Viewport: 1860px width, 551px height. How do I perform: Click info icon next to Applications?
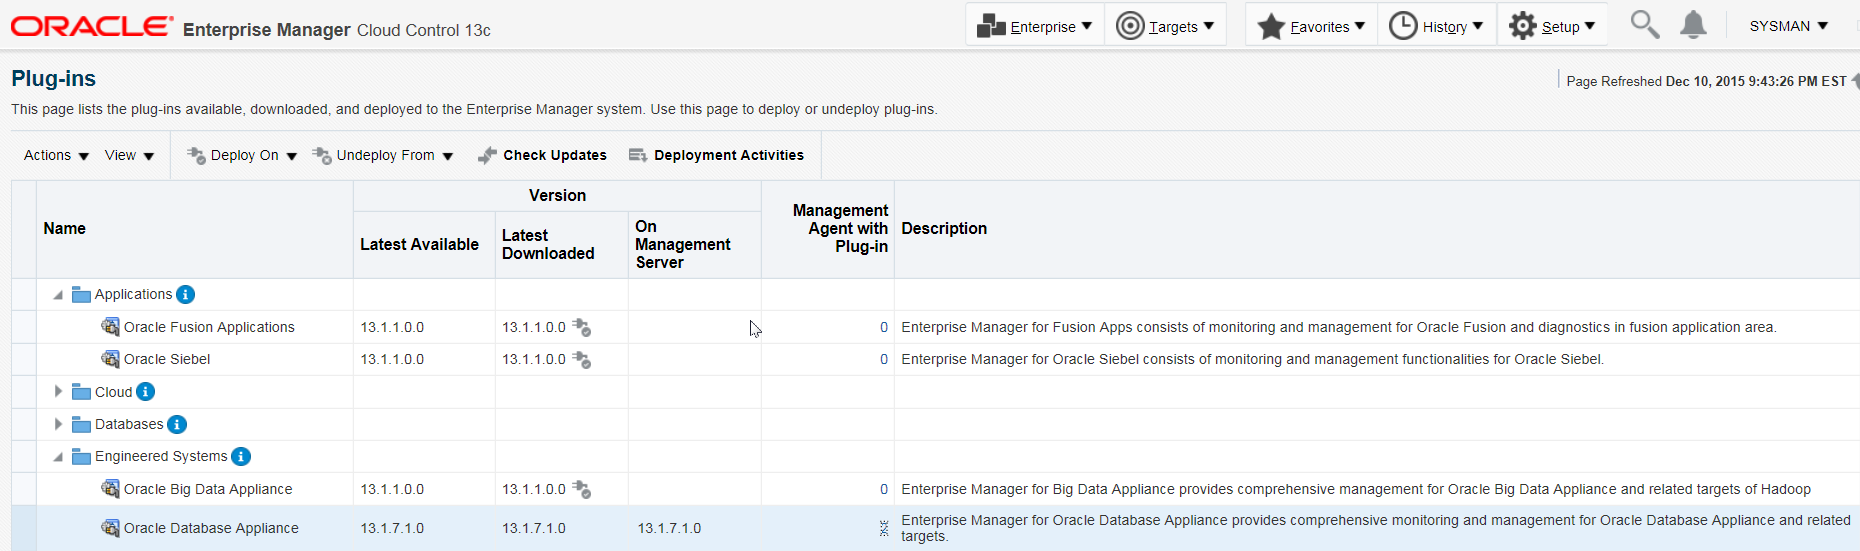(x=185, y=294)
